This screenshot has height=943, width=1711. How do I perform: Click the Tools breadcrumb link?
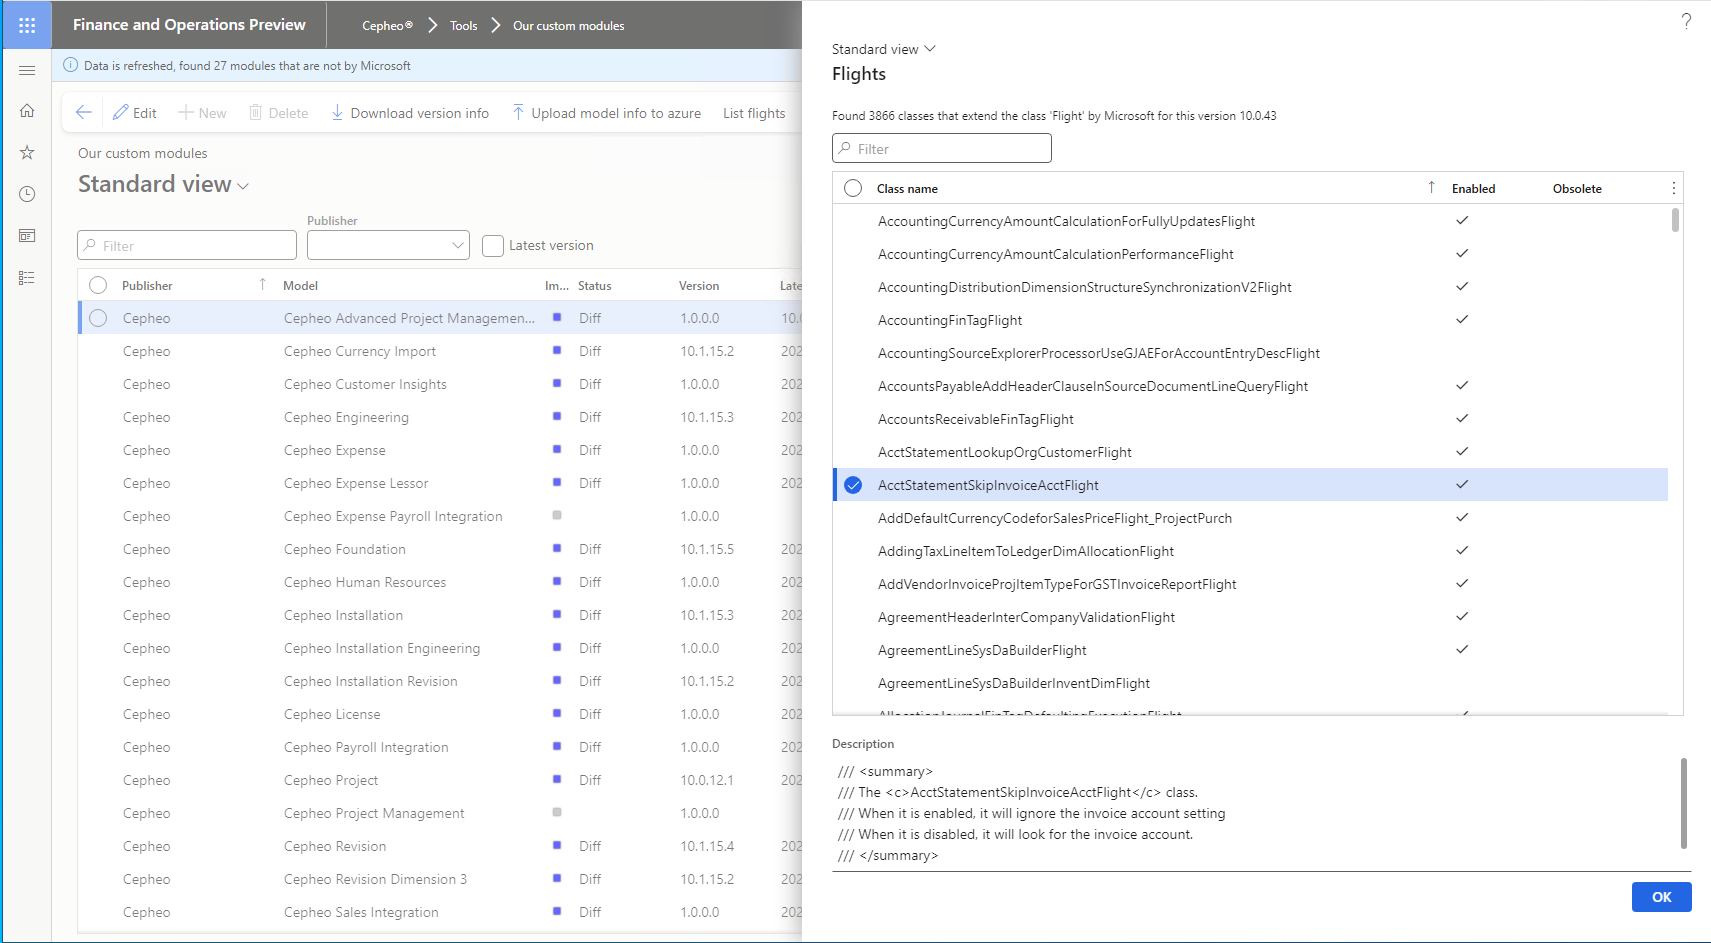[463, 26]
